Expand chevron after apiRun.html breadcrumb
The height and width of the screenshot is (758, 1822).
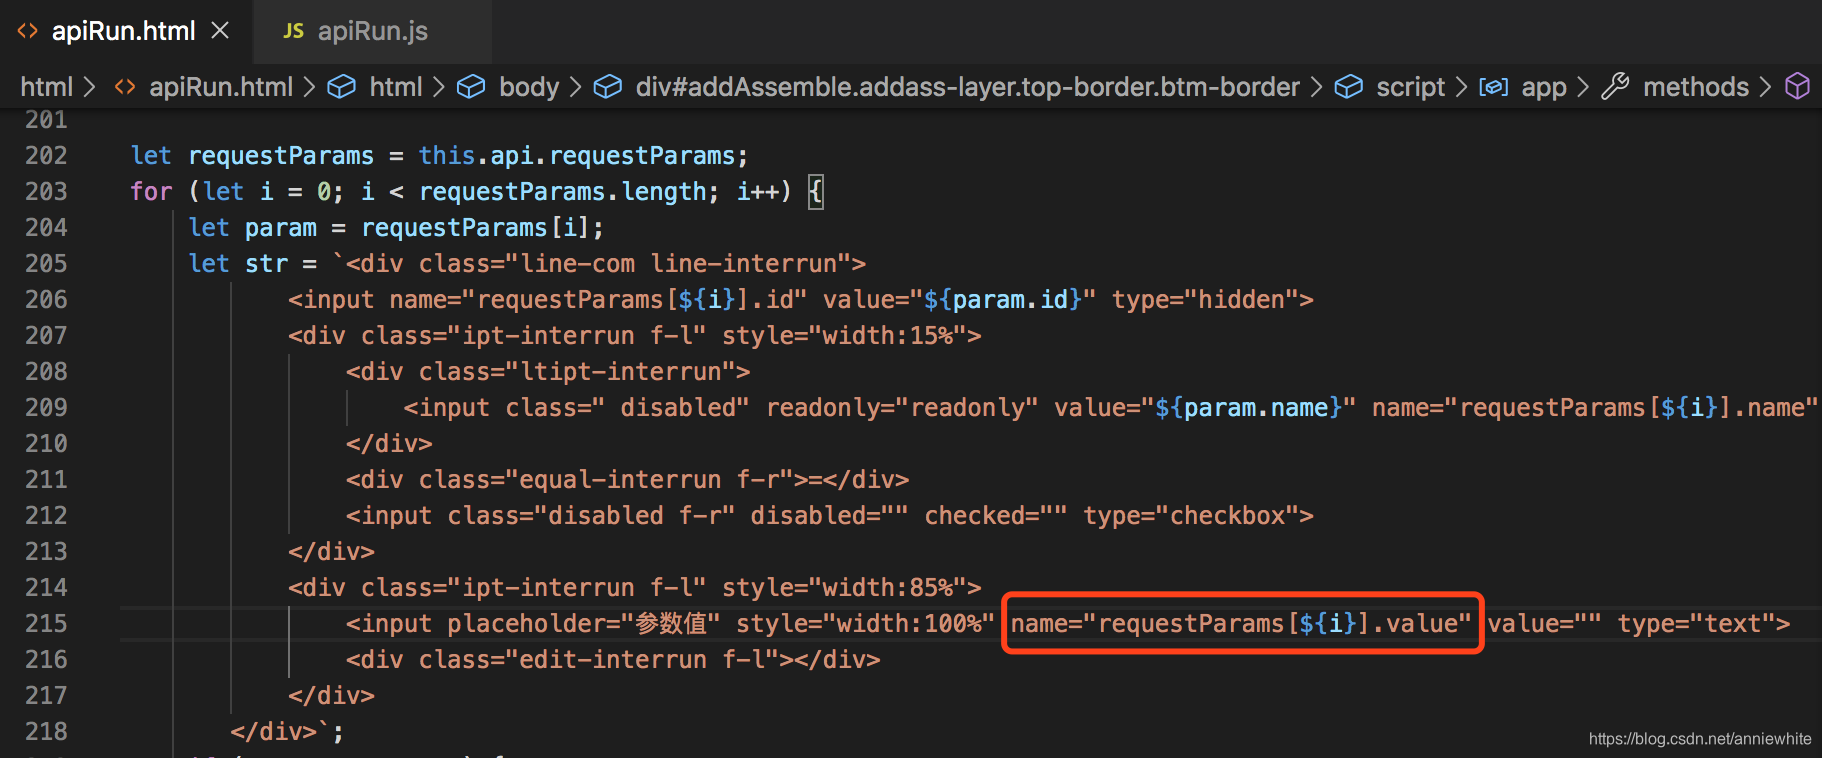click(x=309, y=87)
